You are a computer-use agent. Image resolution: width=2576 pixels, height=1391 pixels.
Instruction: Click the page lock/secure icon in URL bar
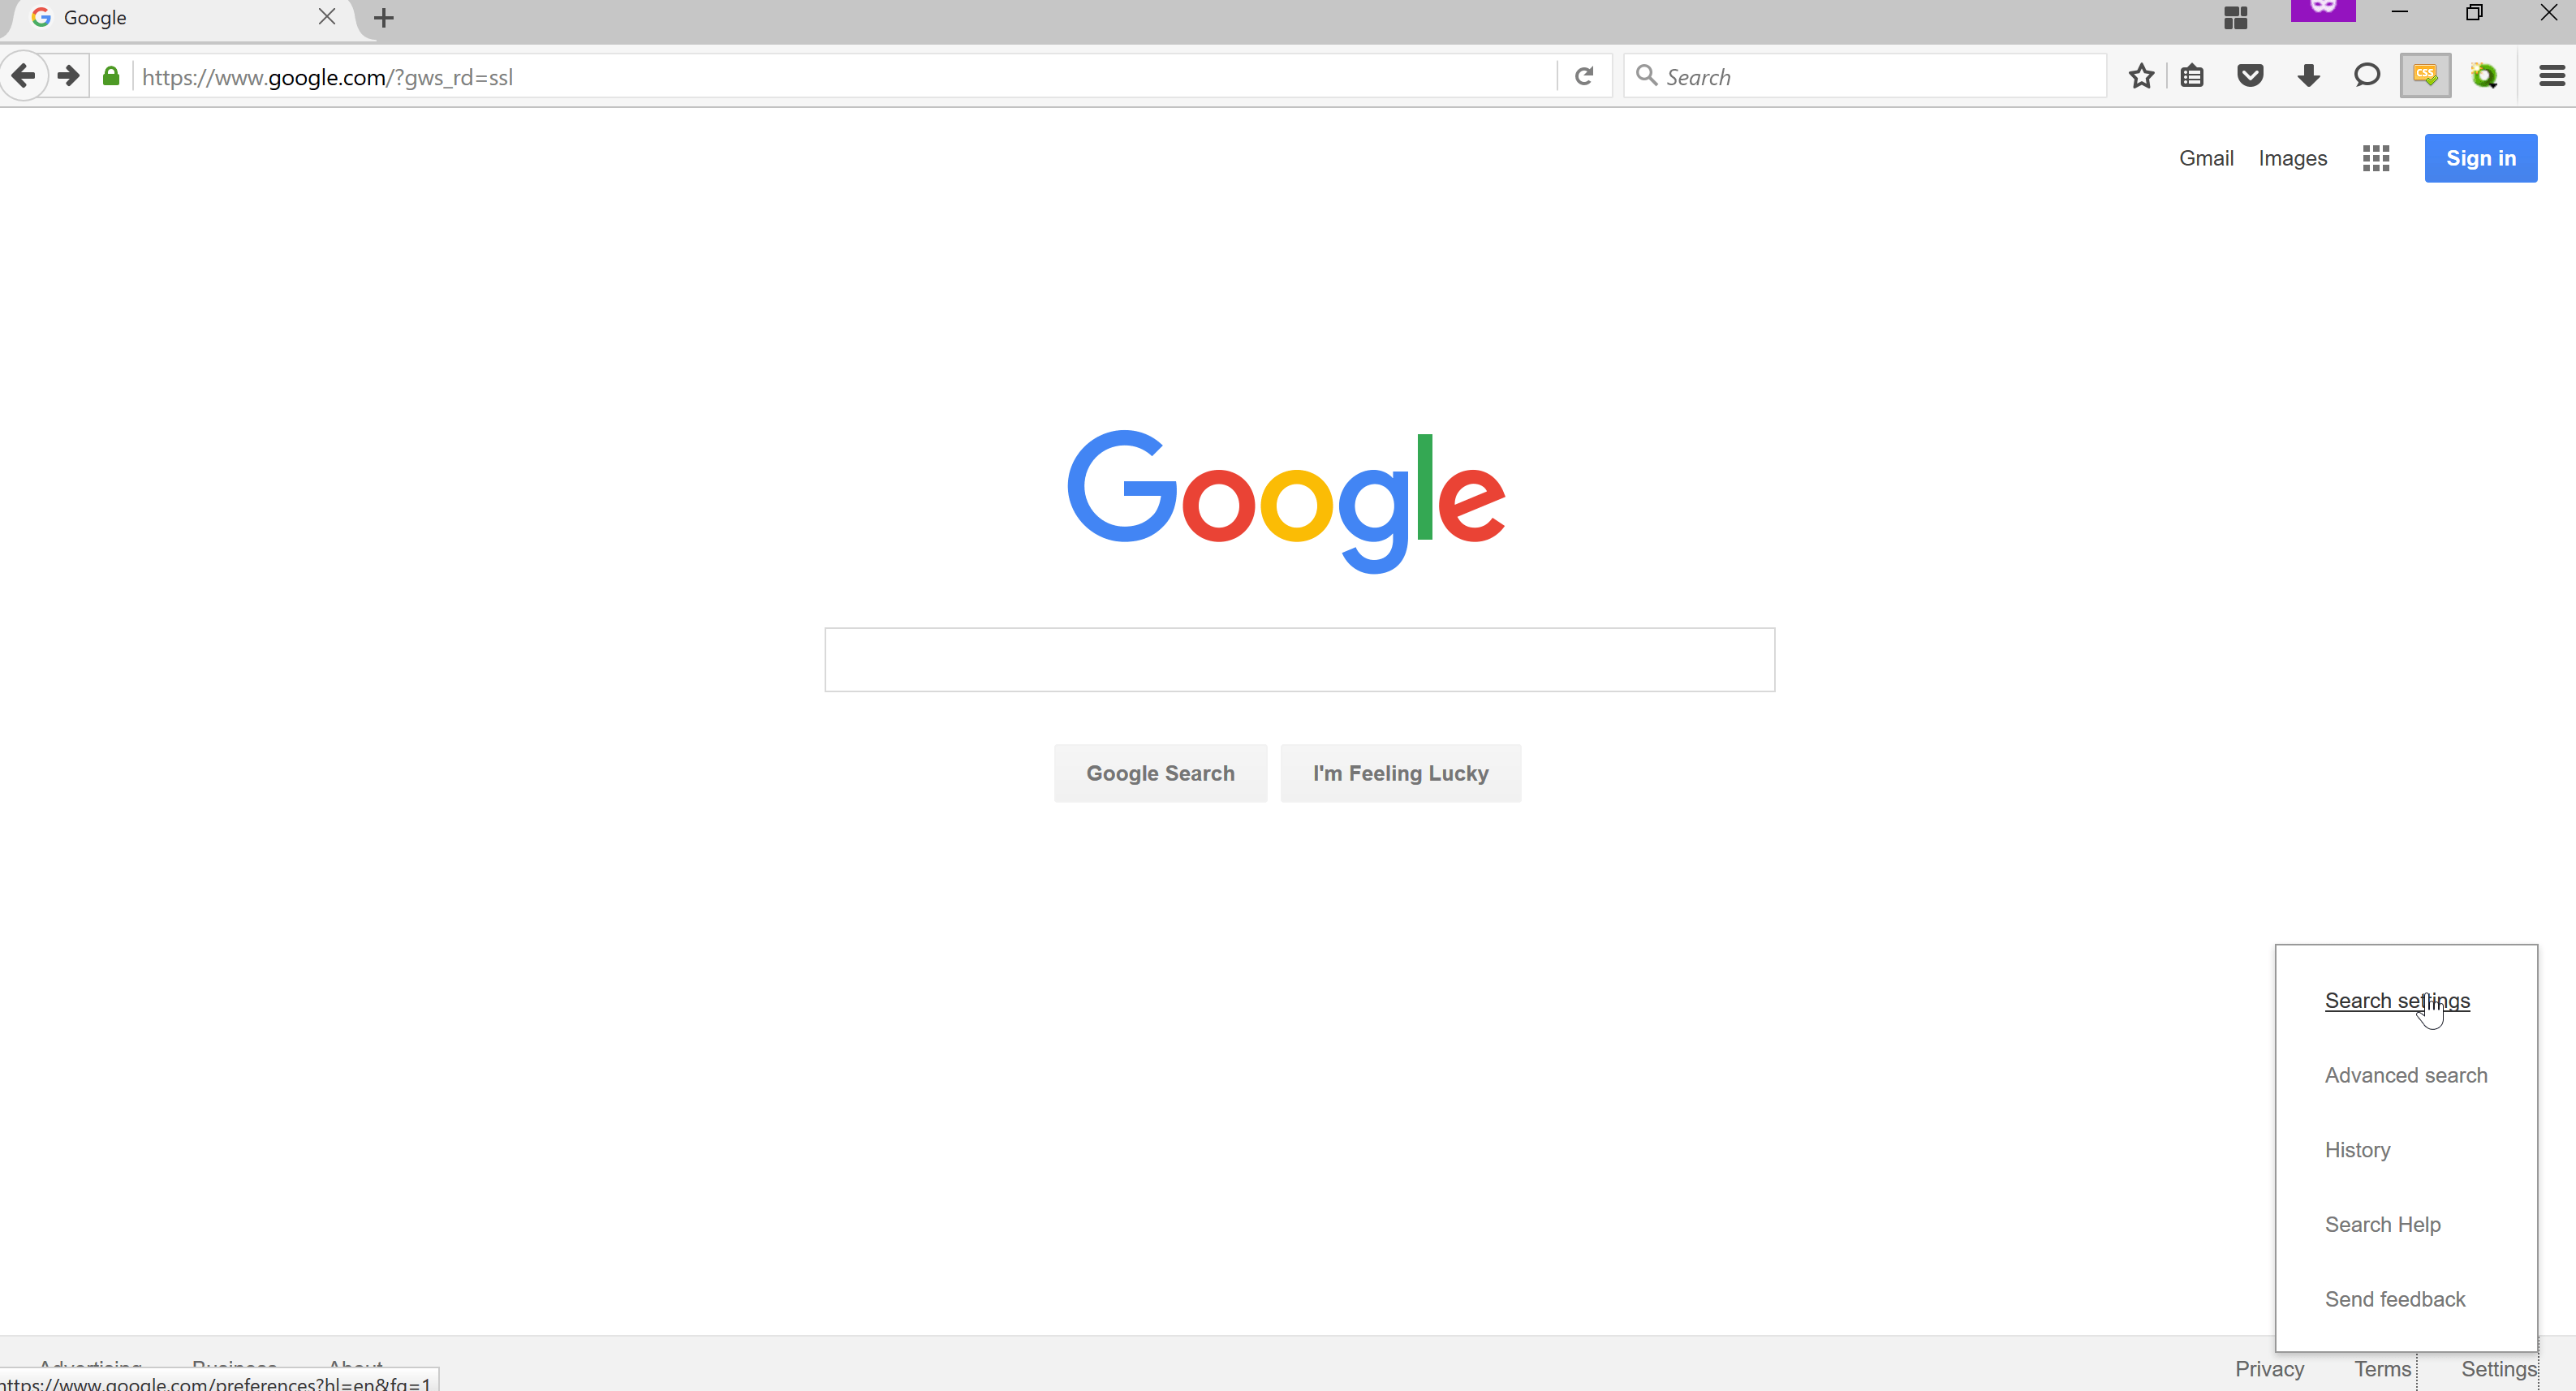tap(108, 77)
